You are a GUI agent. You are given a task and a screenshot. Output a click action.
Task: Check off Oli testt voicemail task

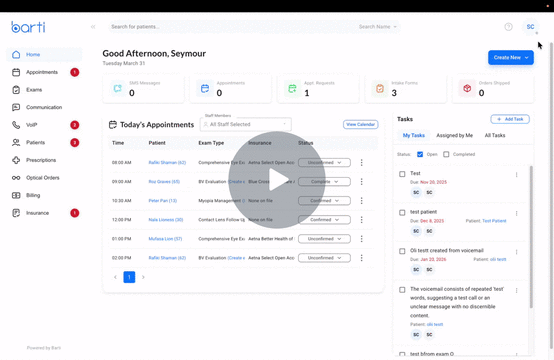(x=402, y=251)
